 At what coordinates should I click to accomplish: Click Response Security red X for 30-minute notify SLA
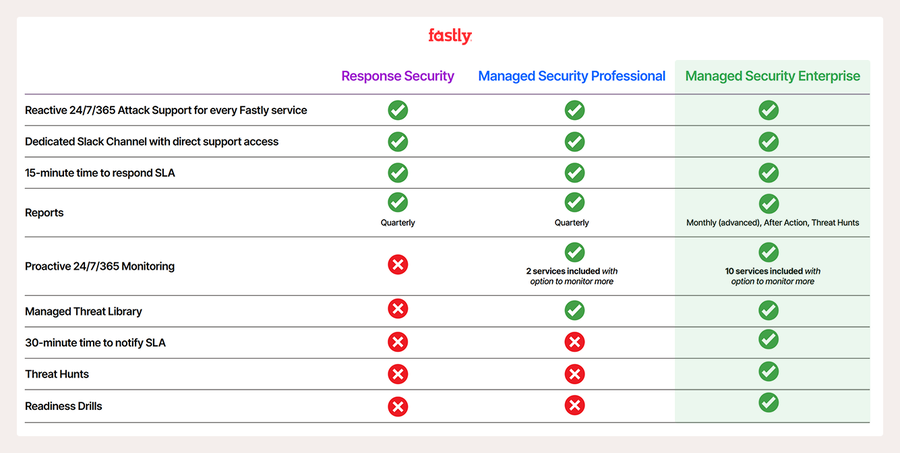coord(397,342)
